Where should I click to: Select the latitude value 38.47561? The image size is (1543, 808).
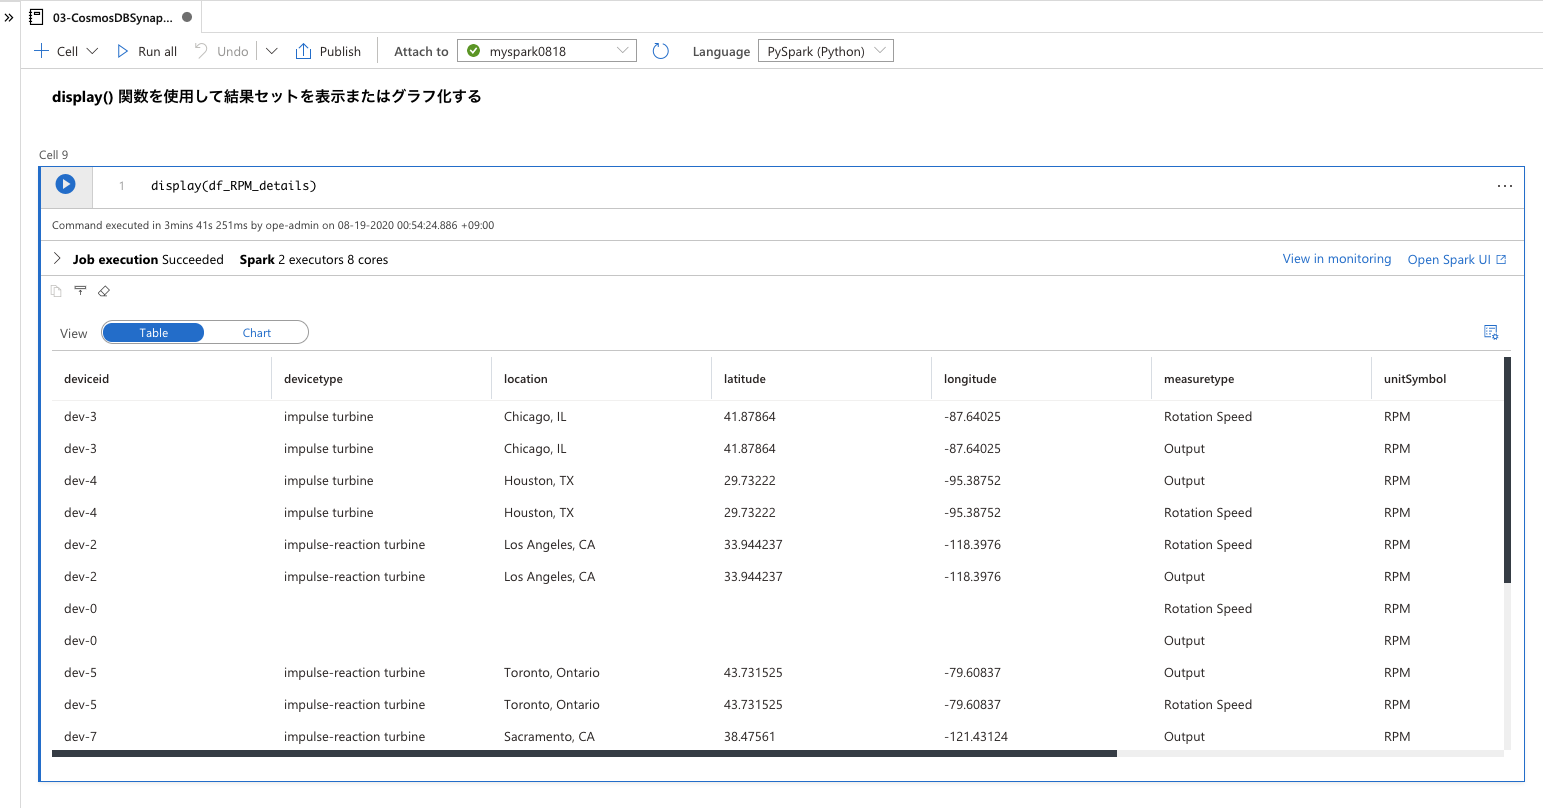[750, 737]
